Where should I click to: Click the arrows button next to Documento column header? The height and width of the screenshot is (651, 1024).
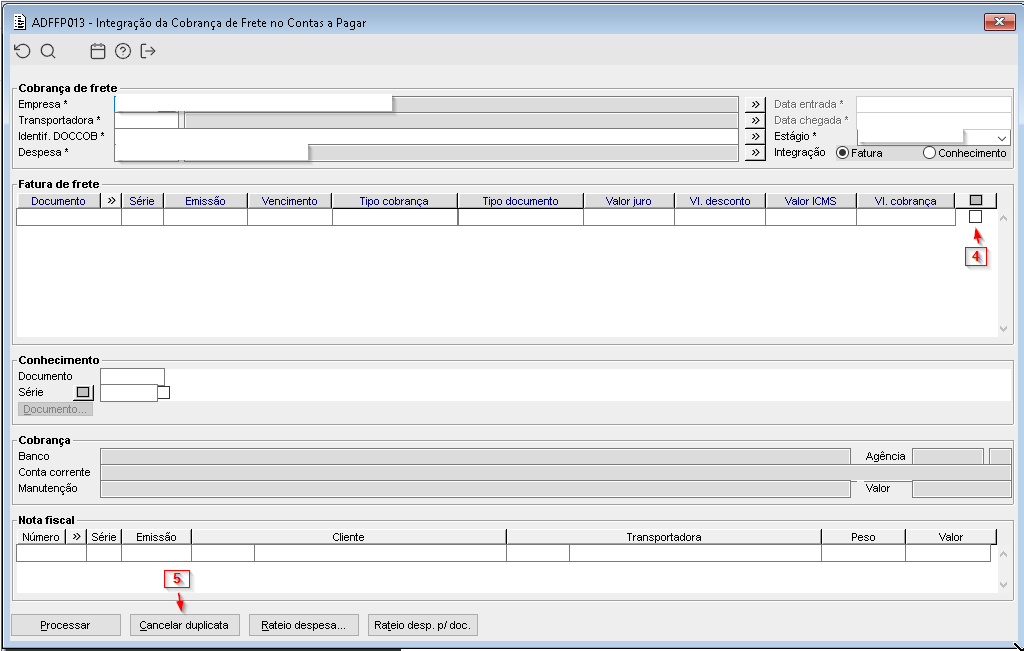(x=111, y=200)
